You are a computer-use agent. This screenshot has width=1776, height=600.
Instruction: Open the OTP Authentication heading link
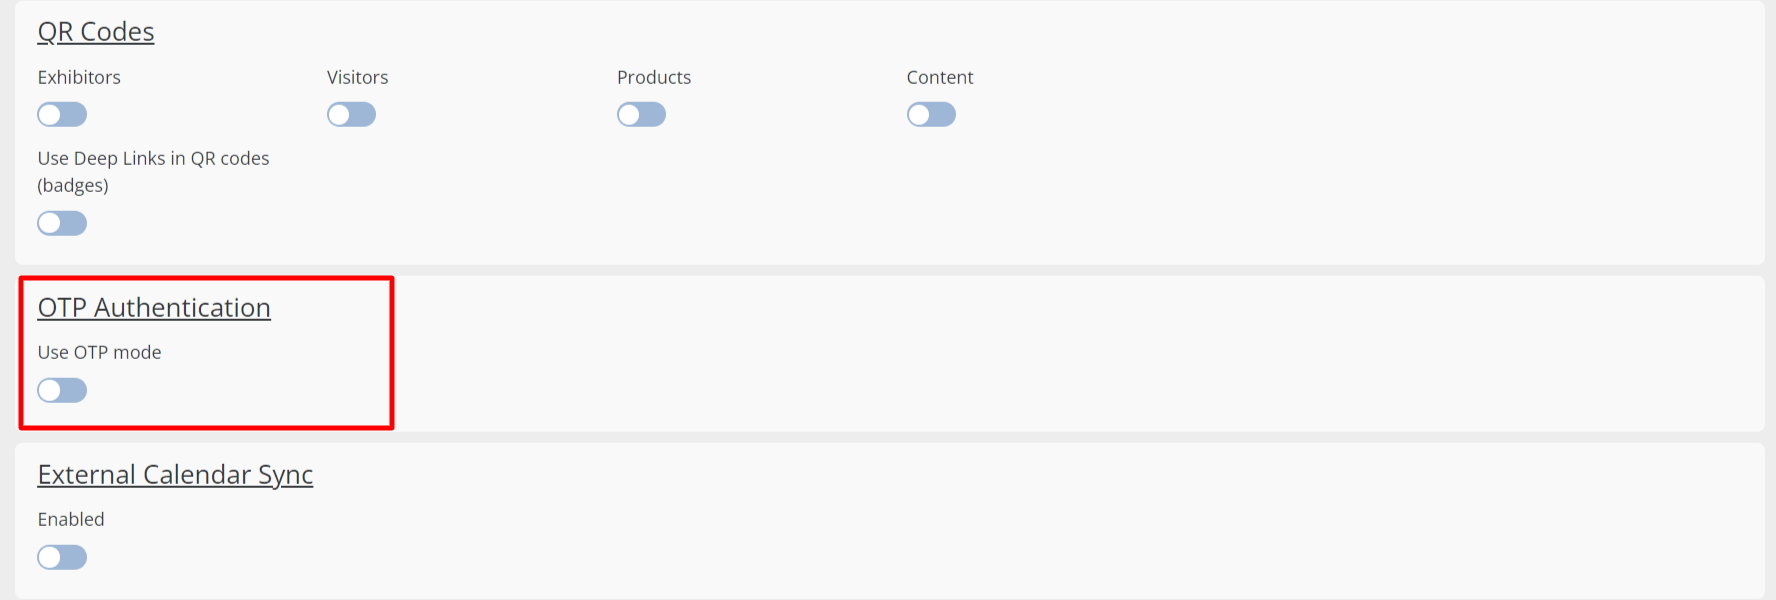click(154, 308)
